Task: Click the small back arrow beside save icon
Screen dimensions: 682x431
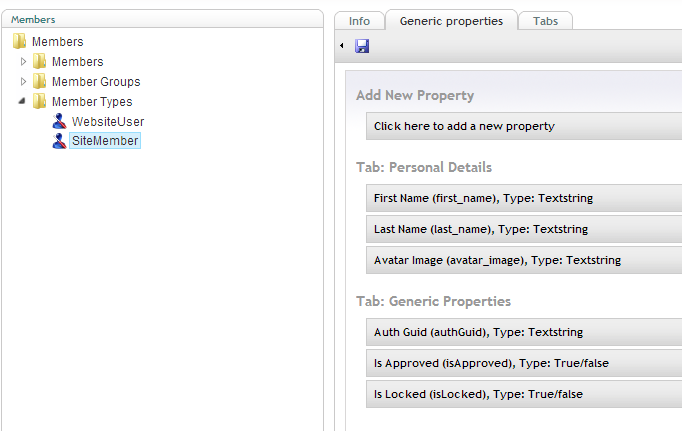Action: point(342,45)
